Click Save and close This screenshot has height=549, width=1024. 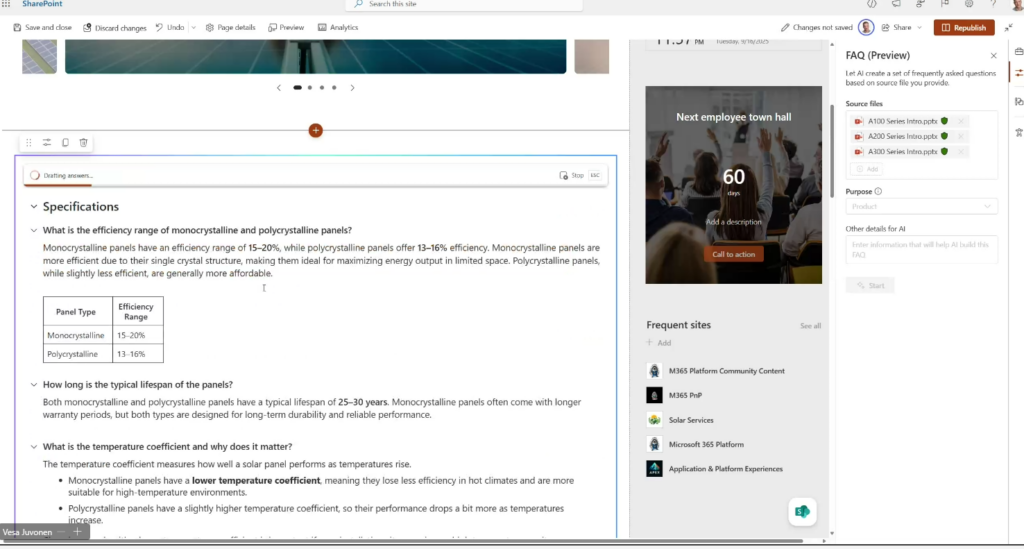42,27
